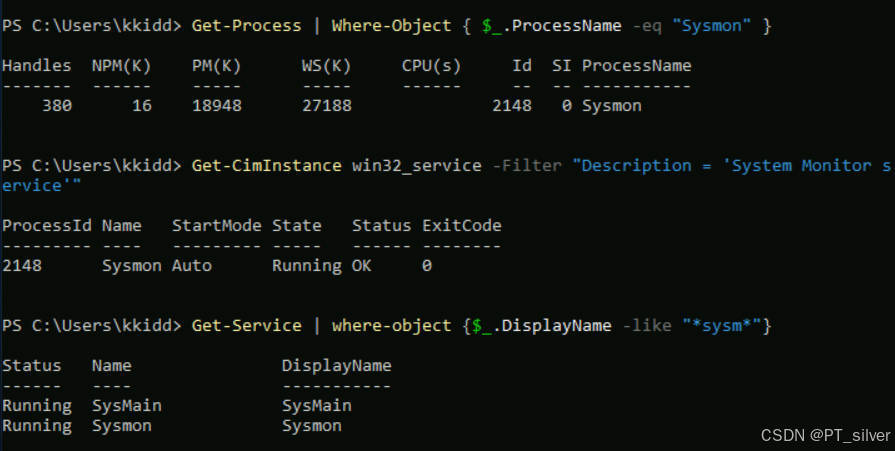Image resolution: width=895 pixels, height=451 pixels.
Task: Click the WS(K) value 27188
Action: [326, 106]
